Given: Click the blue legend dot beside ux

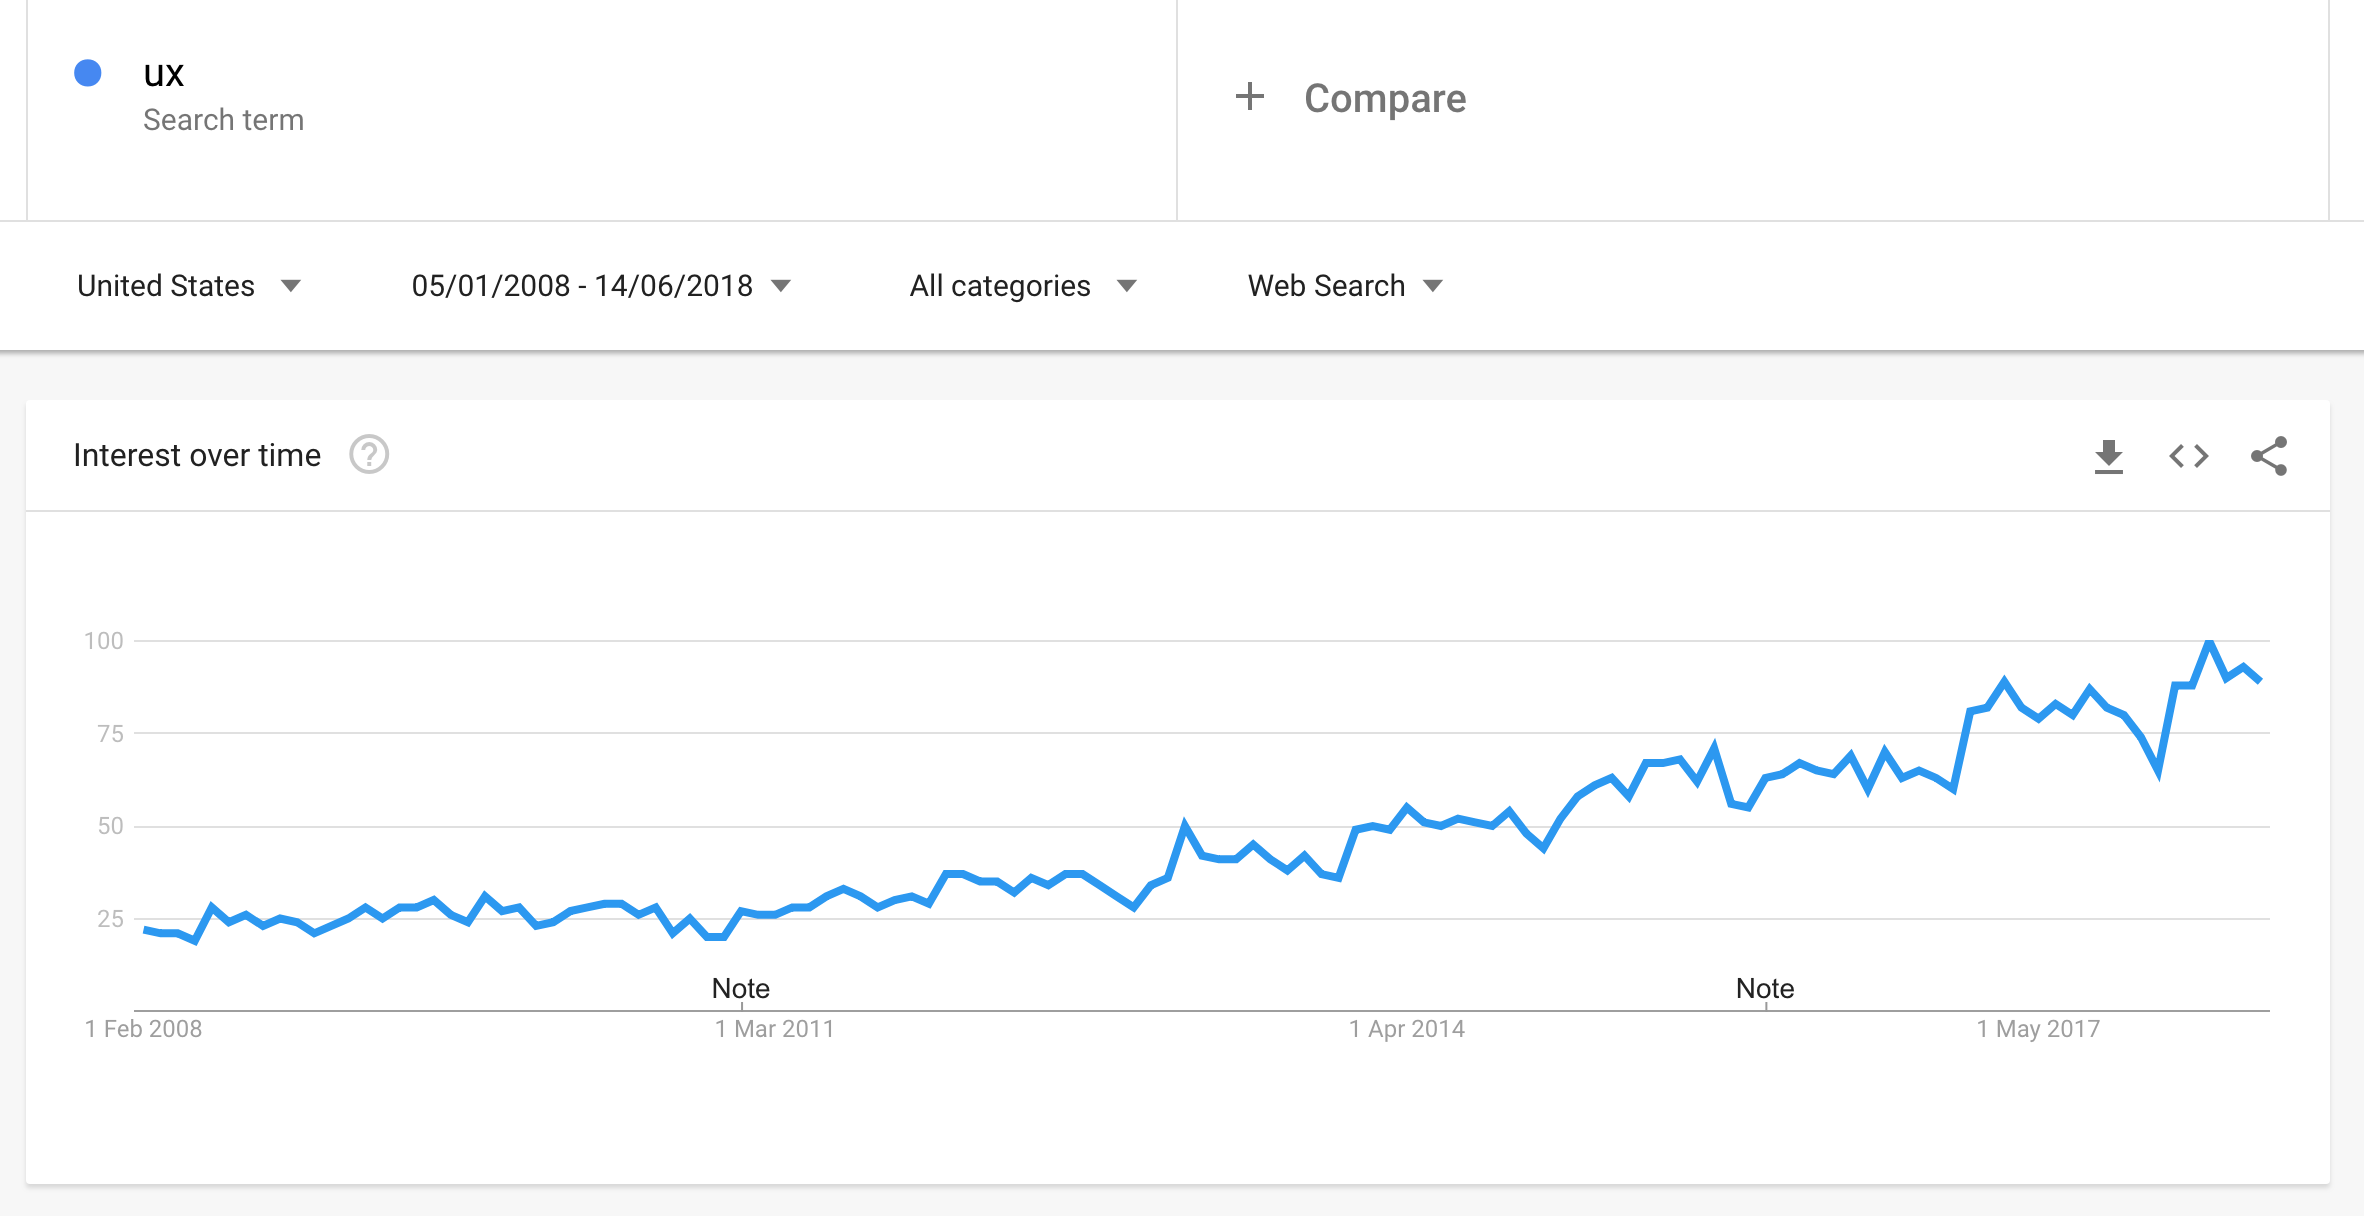Looking at the screenshot, I should tap(89, 71).
